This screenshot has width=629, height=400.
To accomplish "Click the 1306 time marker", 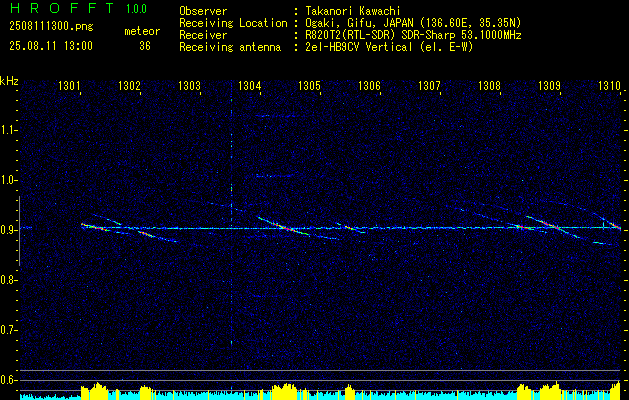I will tap(369, 85).
